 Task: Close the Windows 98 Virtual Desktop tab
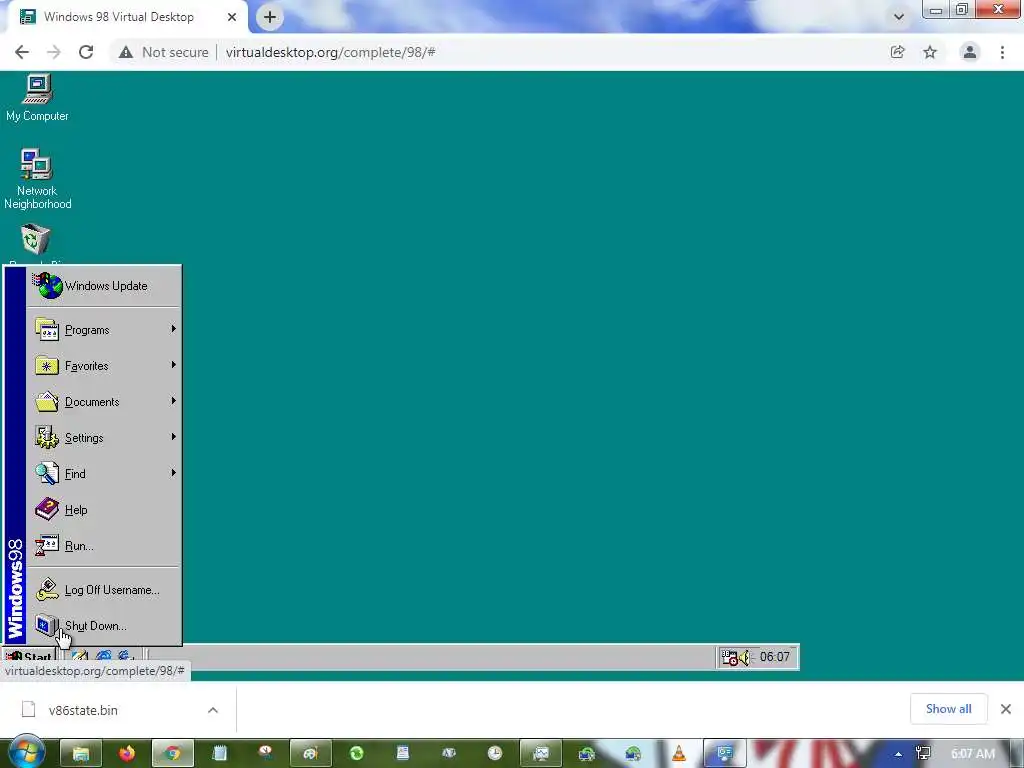click(x=232, y=17)
